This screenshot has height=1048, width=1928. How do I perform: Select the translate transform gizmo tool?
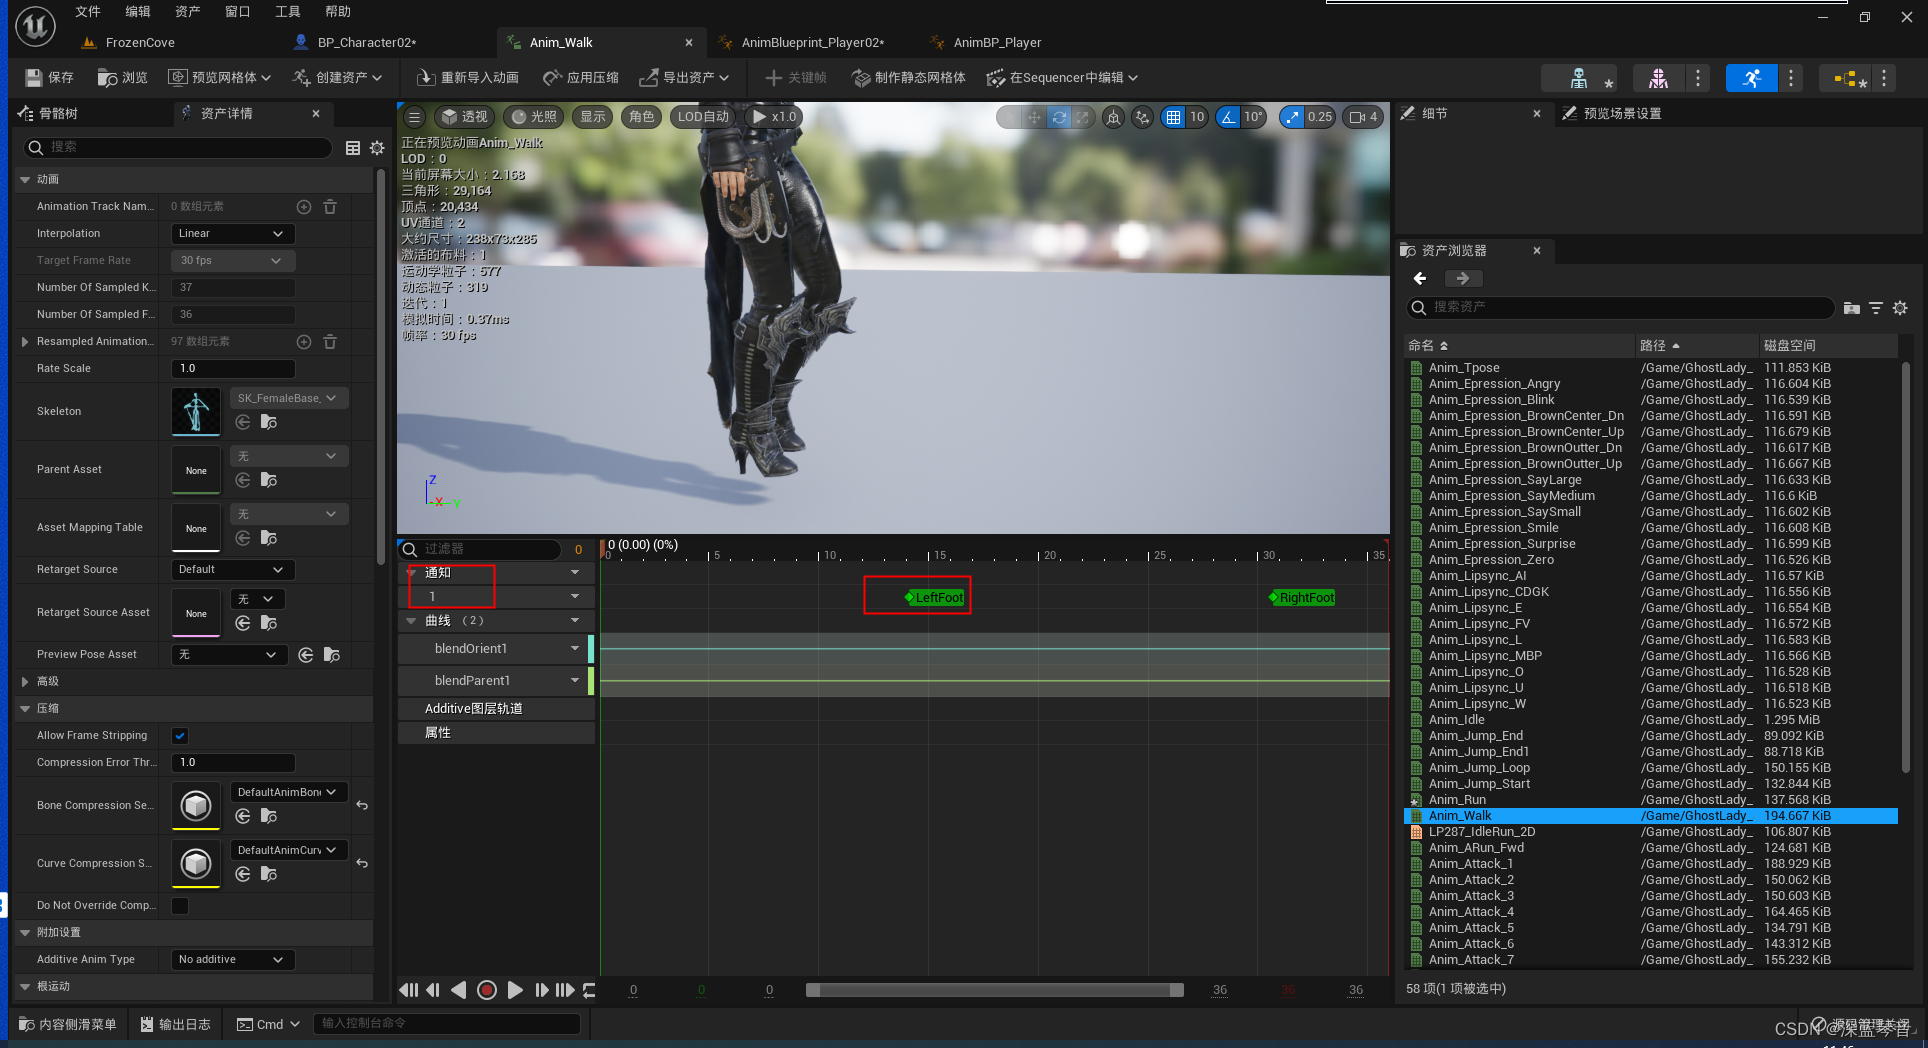(1034, 117)
